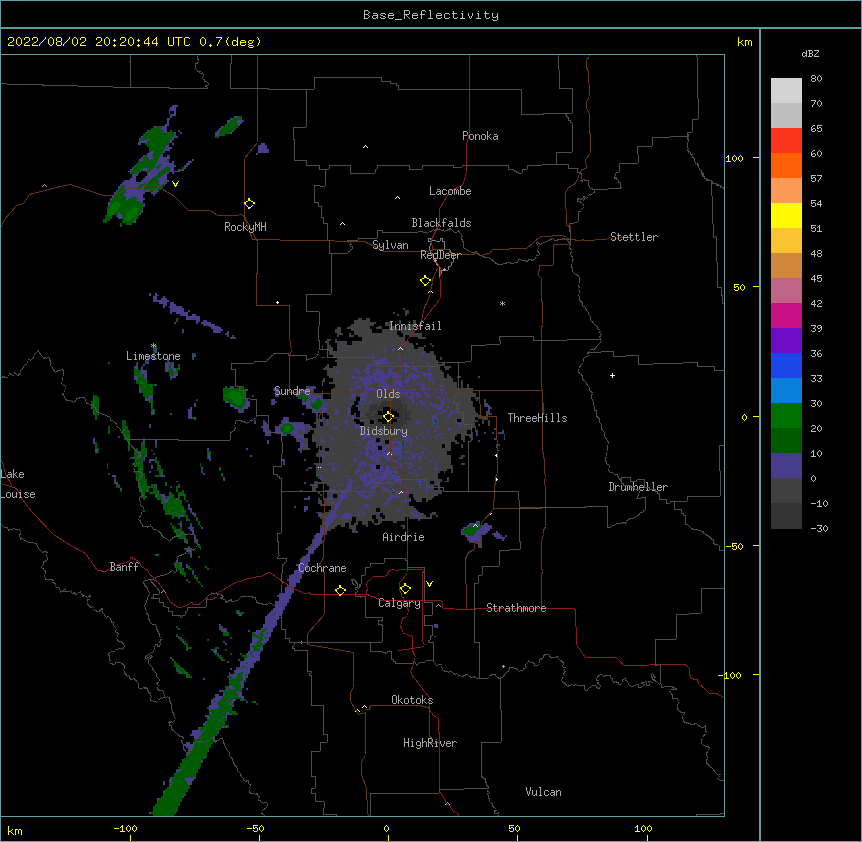The image size is (862, 842).
Task: Pick the red legend swatch between 65 and 60
Action: pos(786,140)
